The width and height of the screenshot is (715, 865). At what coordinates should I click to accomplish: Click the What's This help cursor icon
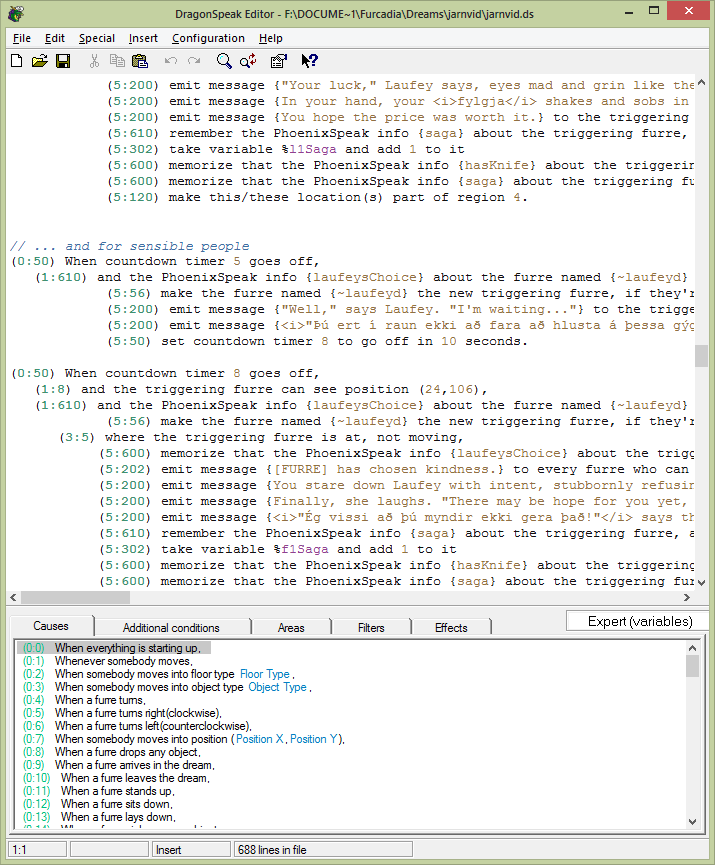point(310,61)
